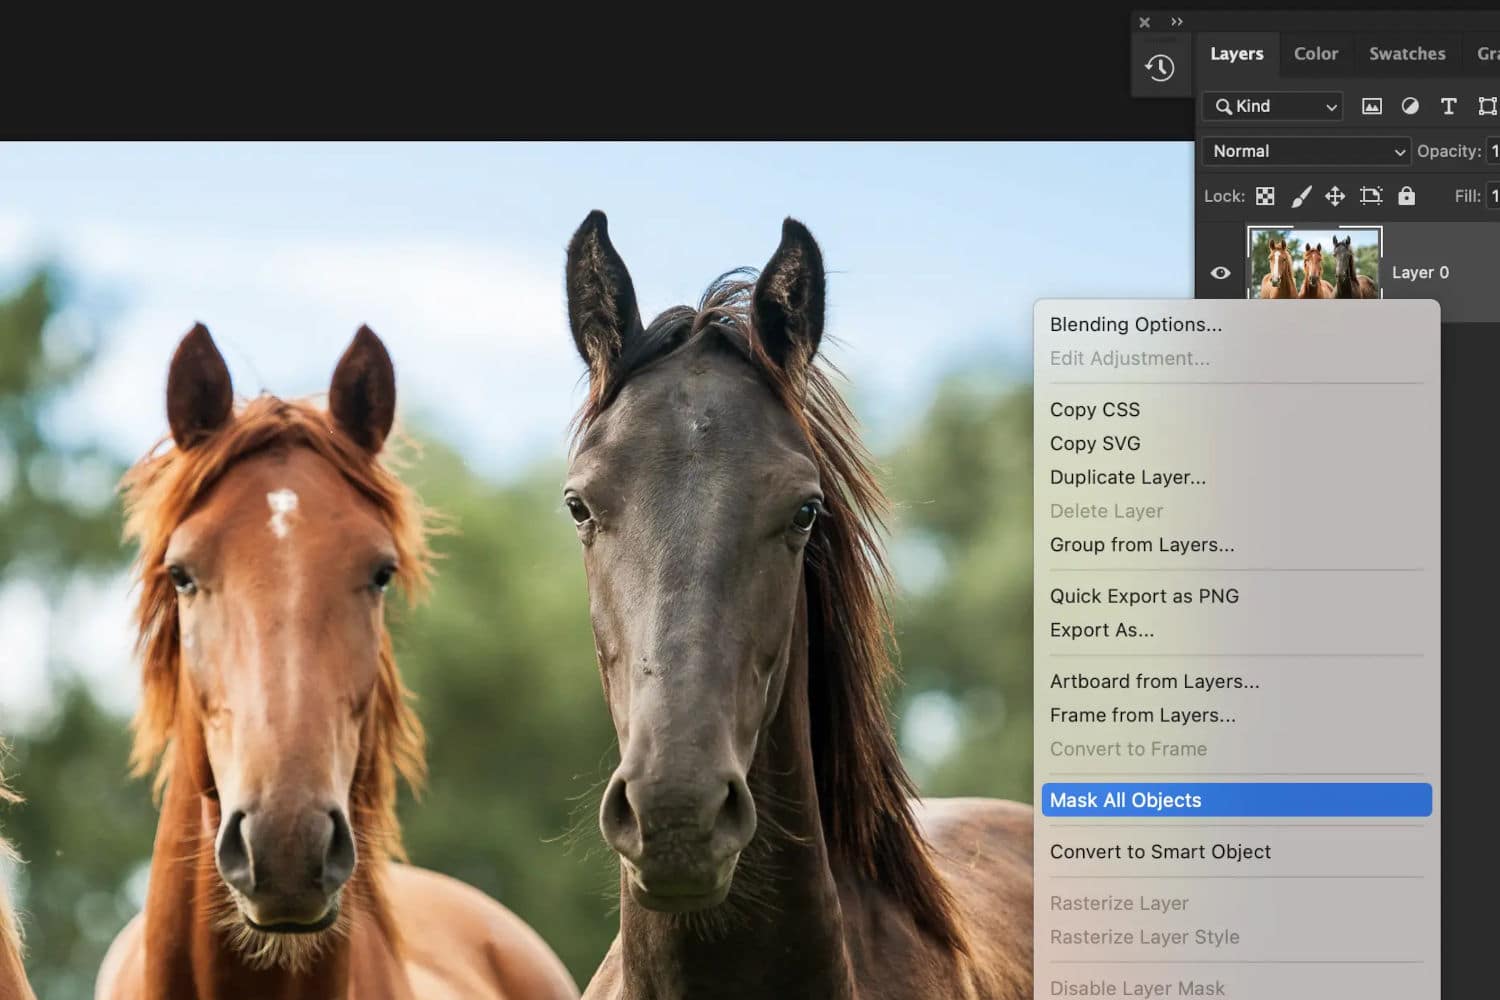Switch to the Swatches tab
This screenshot has height=1000, width=1500.
1406,54
